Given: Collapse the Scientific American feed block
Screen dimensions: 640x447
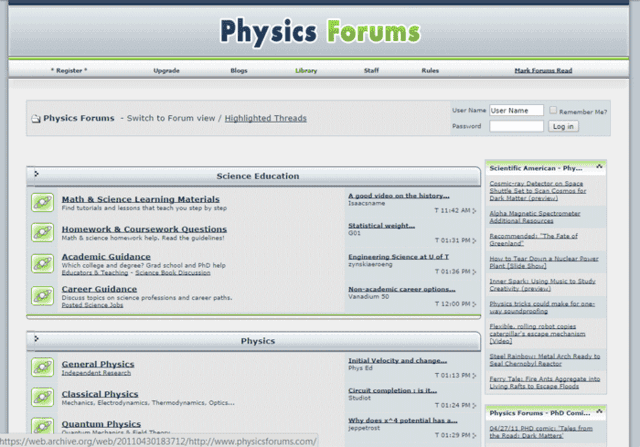Looking at the screenshot, I should click(x=599, y=167).
